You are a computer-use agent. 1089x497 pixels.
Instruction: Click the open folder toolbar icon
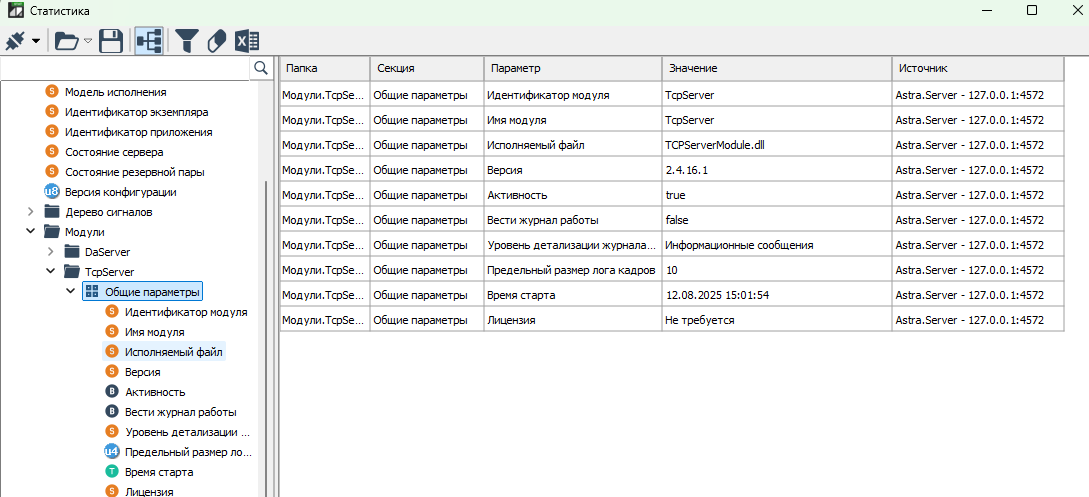click(66, 41)
